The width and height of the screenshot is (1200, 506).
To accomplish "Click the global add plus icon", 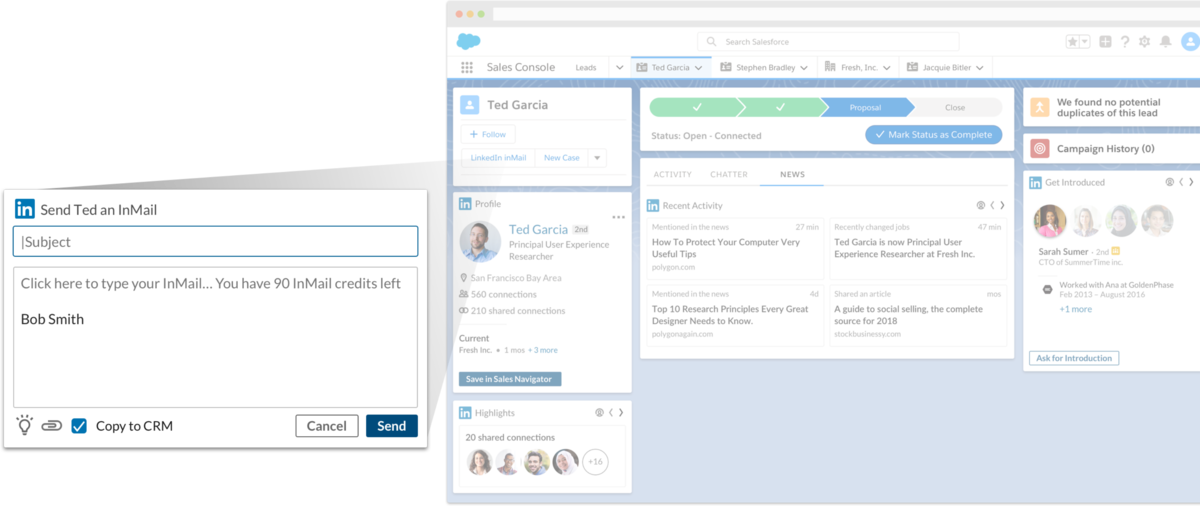I will (1105, 42).
